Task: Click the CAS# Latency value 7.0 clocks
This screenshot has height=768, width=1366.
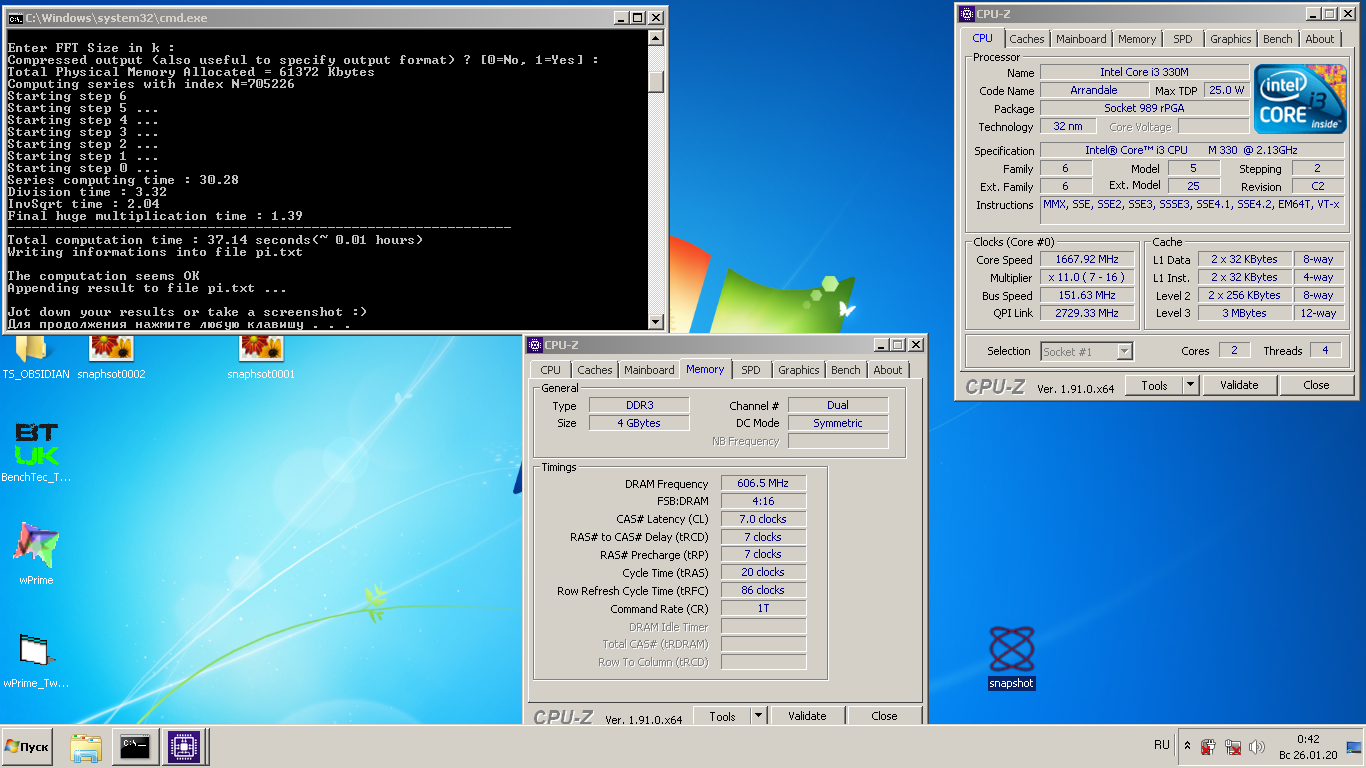Action: [763, 519]
